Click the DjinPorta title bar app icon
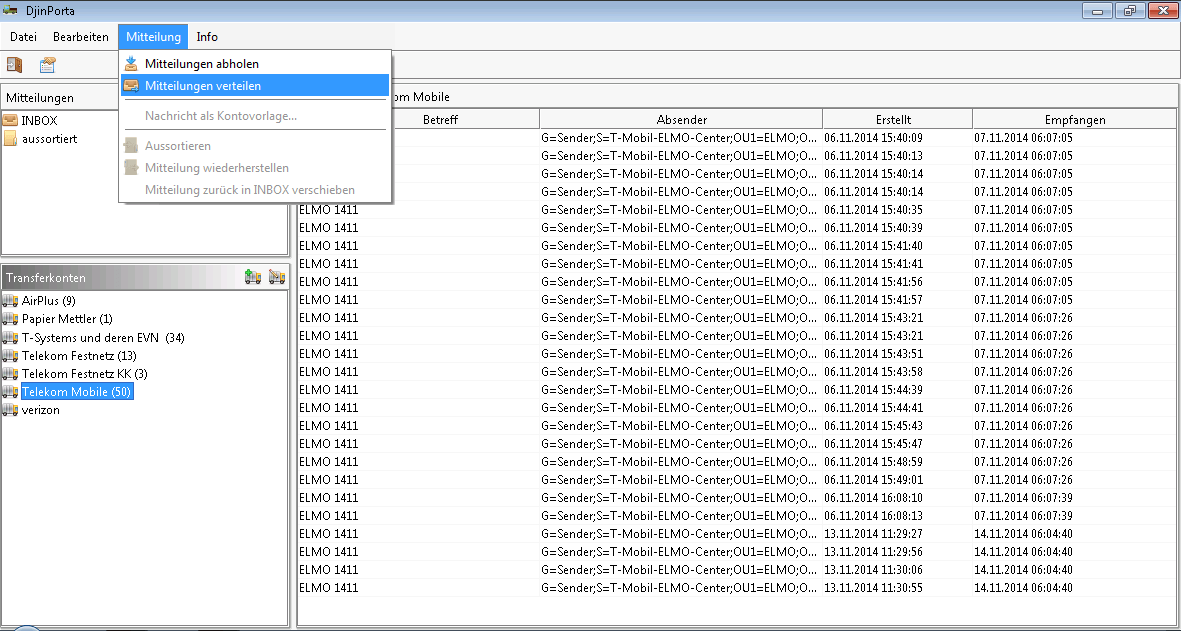 [11, 10]
